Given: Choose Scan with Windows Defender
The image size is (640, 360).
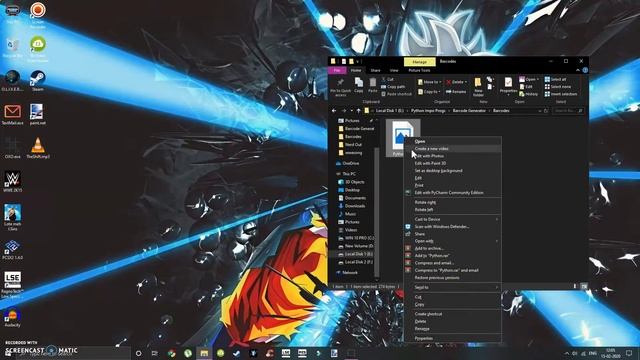Looking at the screenshot, I should point(452,227).
